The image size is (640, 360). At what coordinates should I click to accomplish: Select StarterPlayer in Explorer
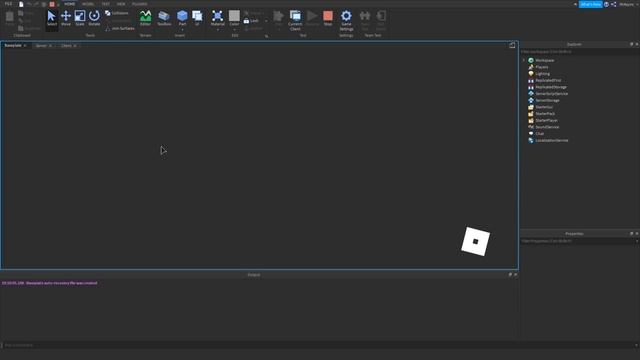click(x=547, y=120)
